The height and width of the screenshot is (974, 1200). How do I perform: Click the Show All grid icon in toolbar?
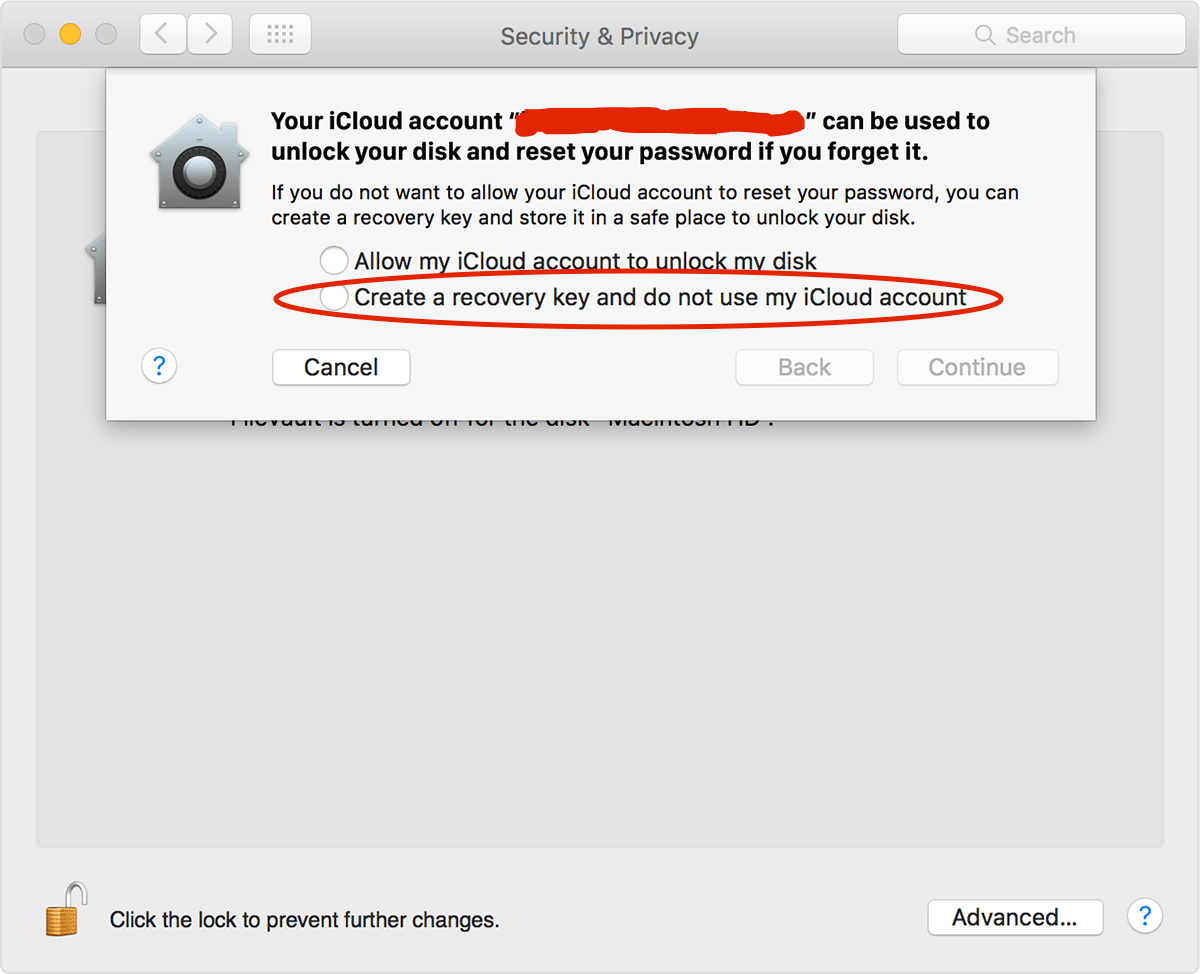[x=280, y=33]
